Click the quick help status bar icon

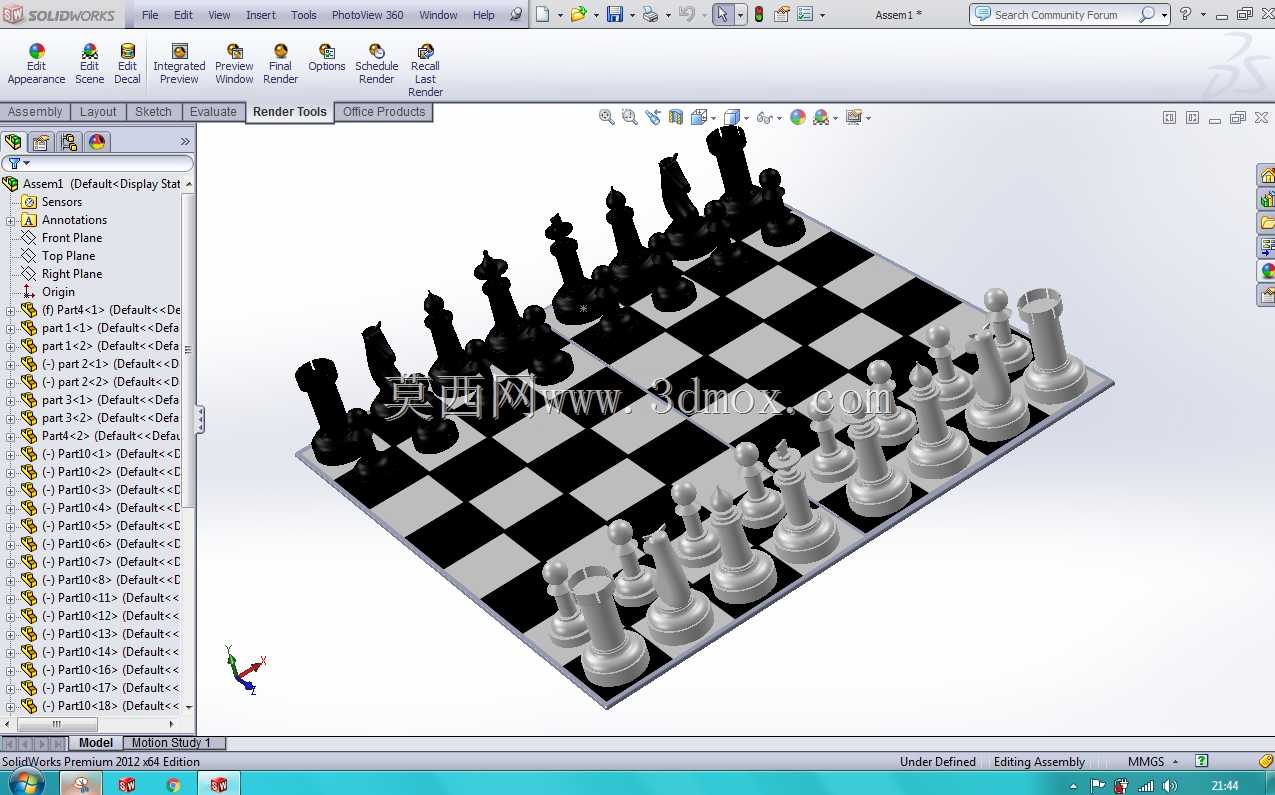click(x=1202, y=761)
